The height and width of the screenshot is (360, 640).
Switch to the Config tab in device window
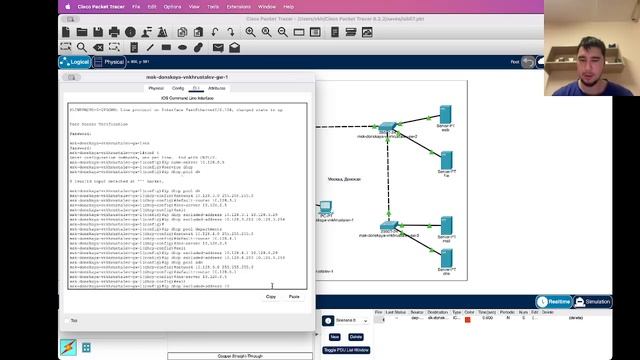point(178,88)
